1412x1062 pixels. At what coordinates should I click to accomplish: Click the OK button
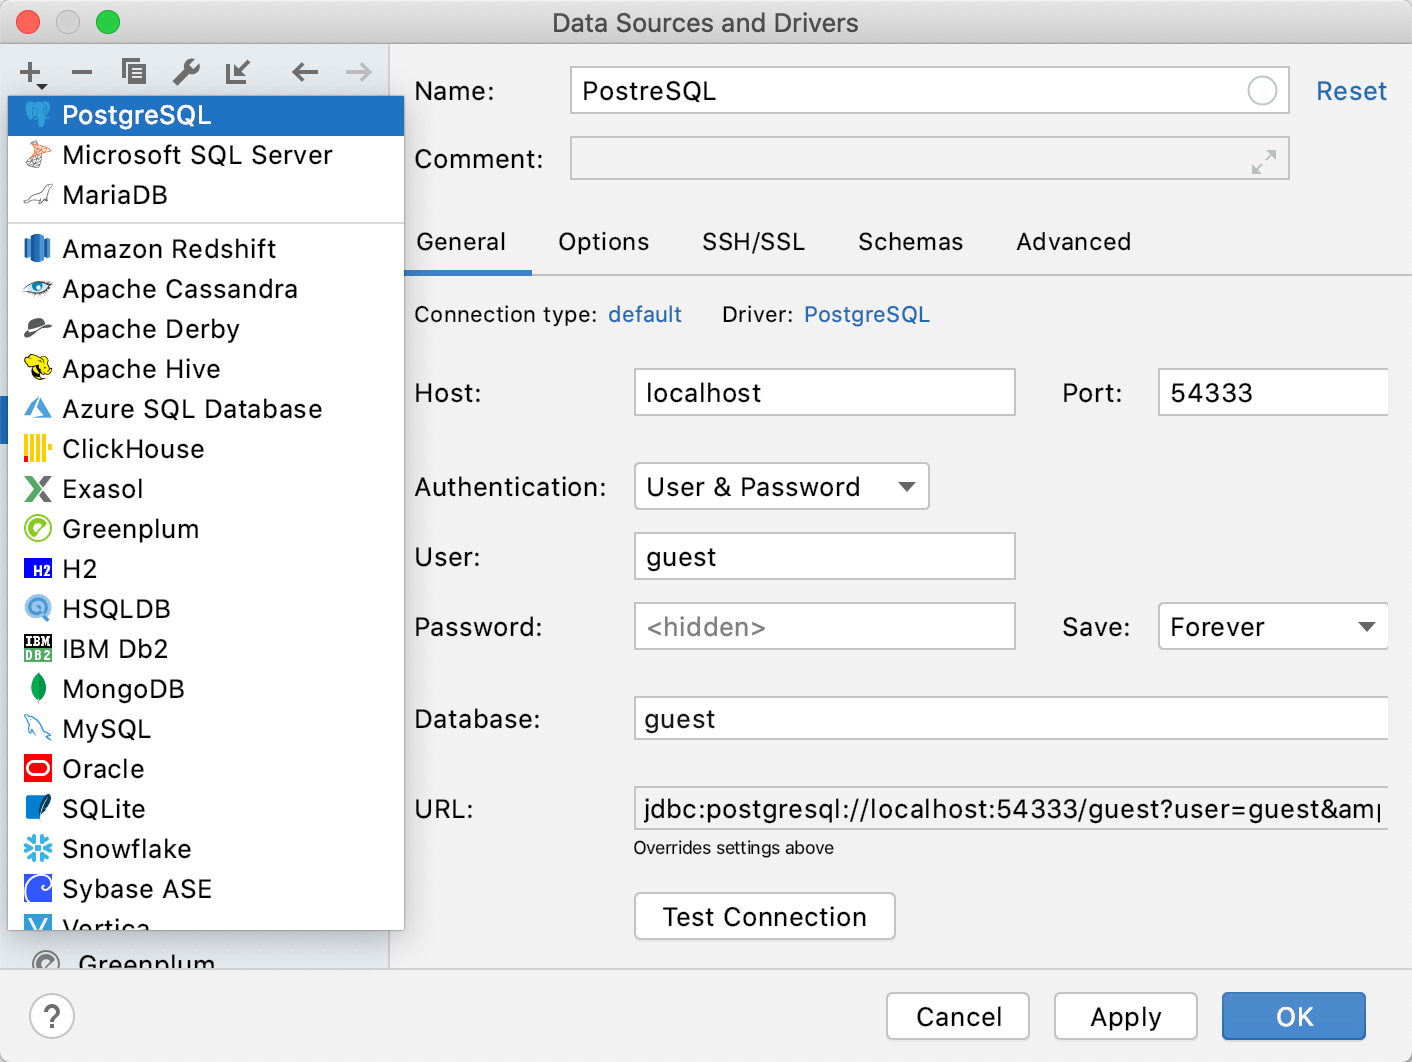pyautogui.click(x=1294, y=1016)
